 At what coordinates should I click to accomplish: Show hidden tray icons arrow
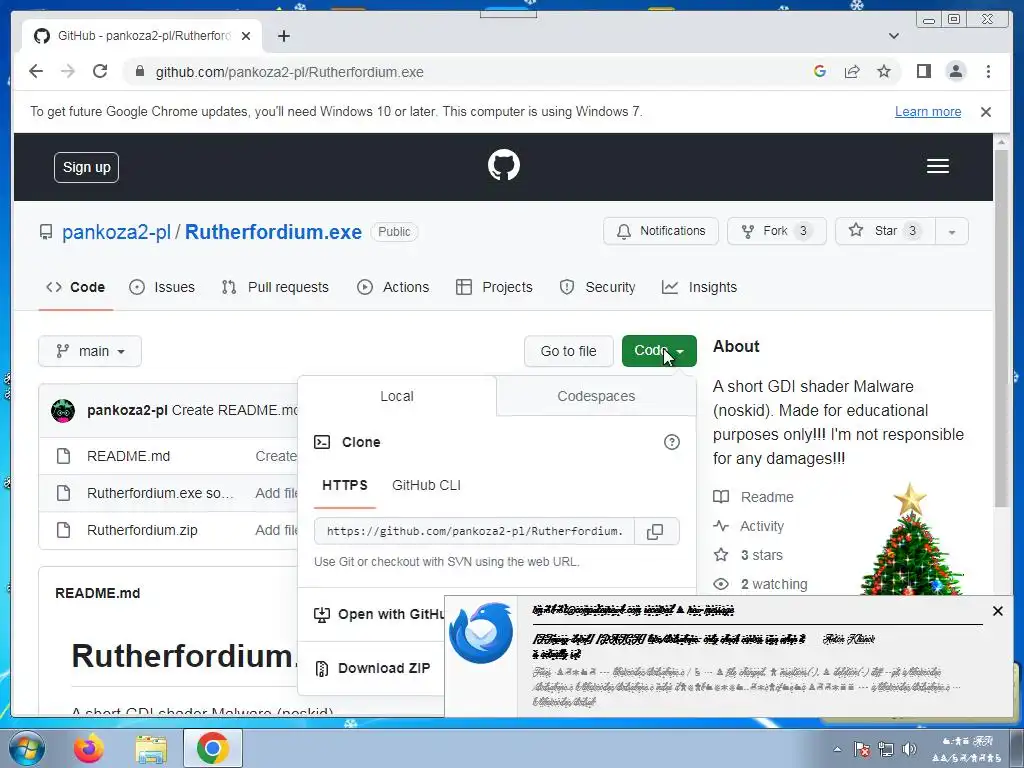(x=837, y=749)
